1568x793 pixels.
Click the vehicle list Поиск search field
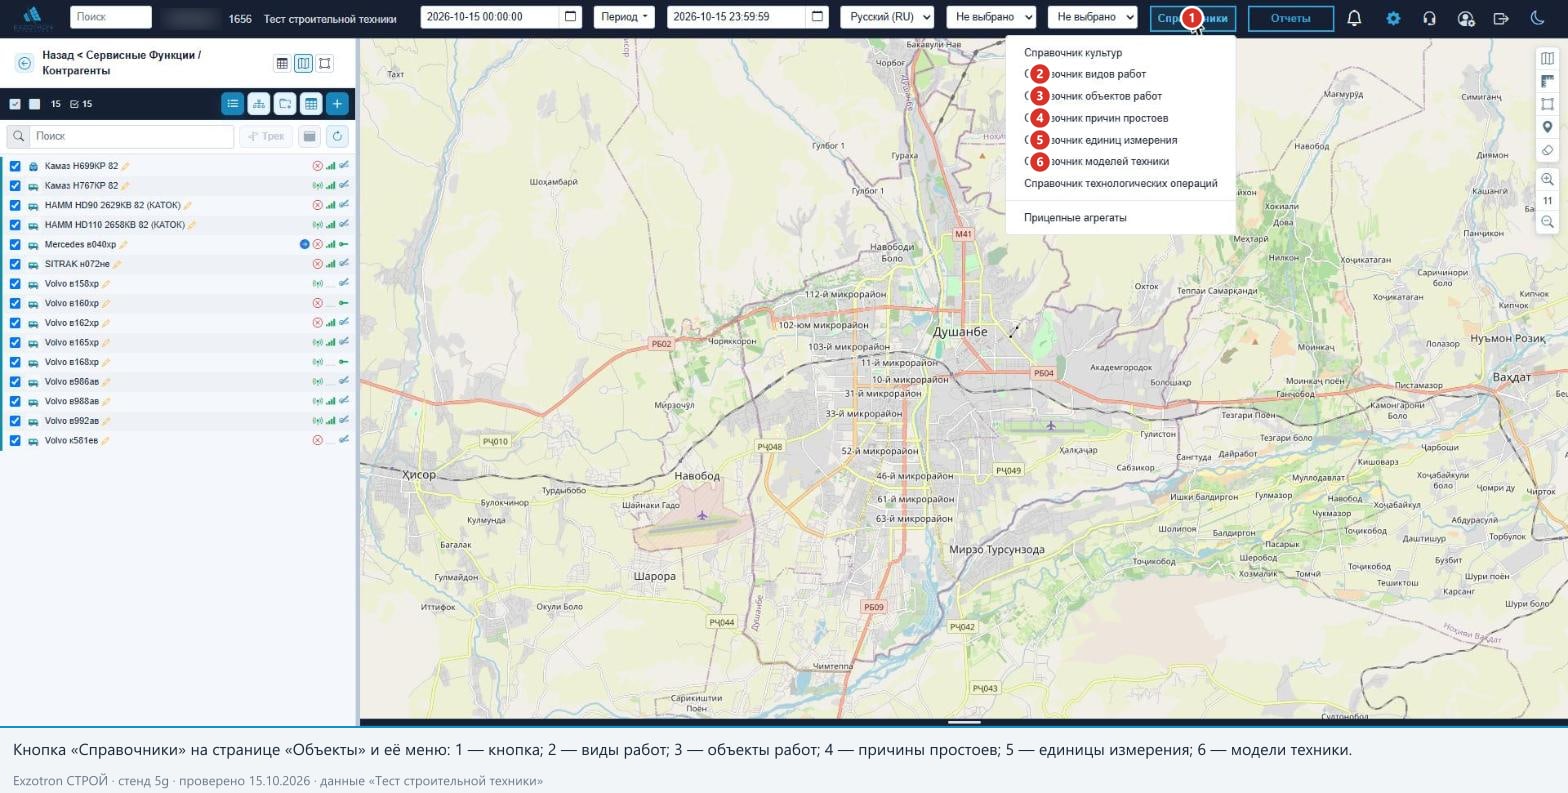point(131,136)
